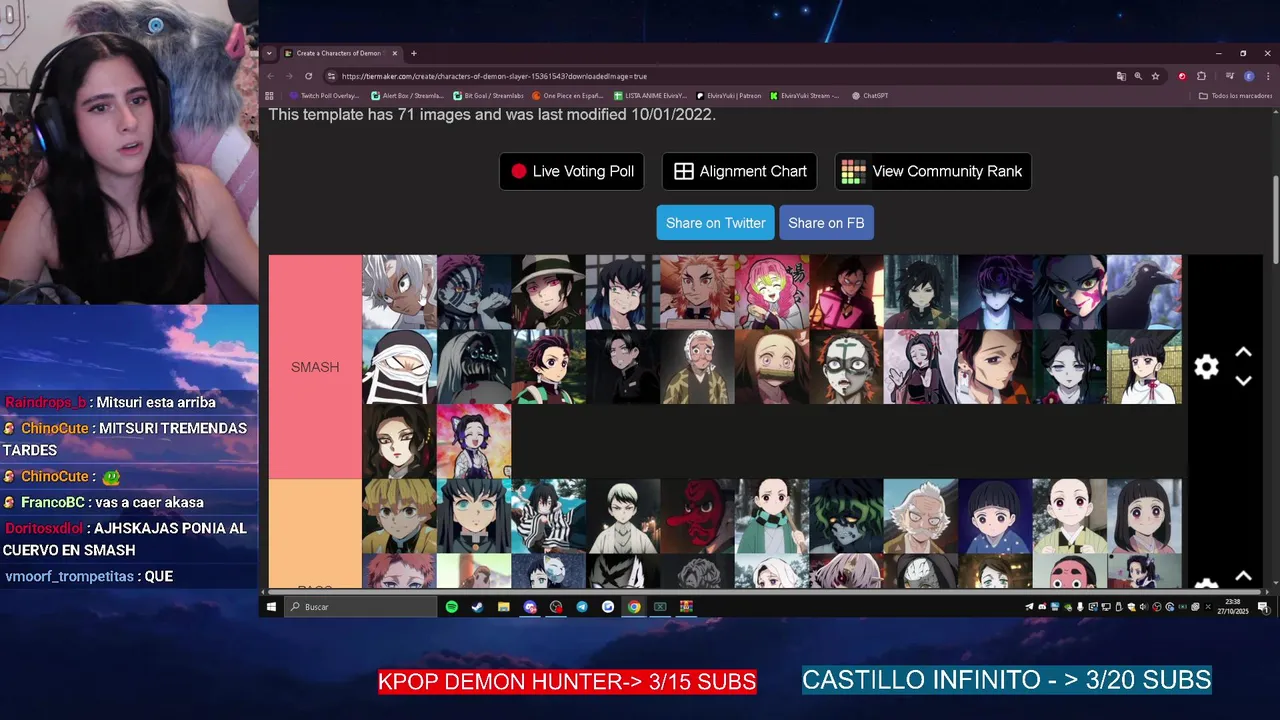Open the Alignment Chart
The image size is (1280, 720).
point(740,171)
